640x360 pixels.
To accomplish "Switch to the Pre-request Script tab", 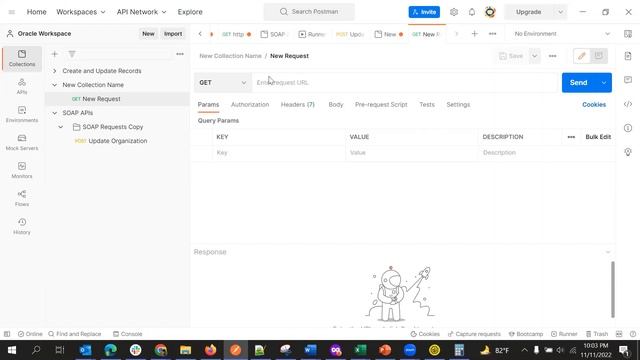I will pos(381,104).
